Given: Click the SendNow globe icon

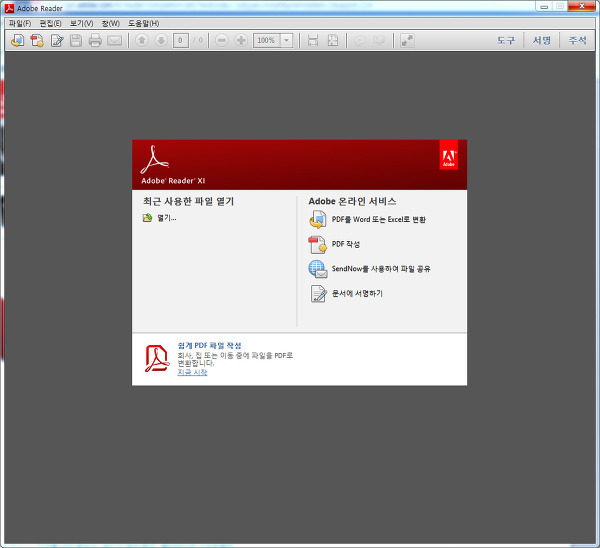Looking at the screenshot, I should tap(318, 269).
